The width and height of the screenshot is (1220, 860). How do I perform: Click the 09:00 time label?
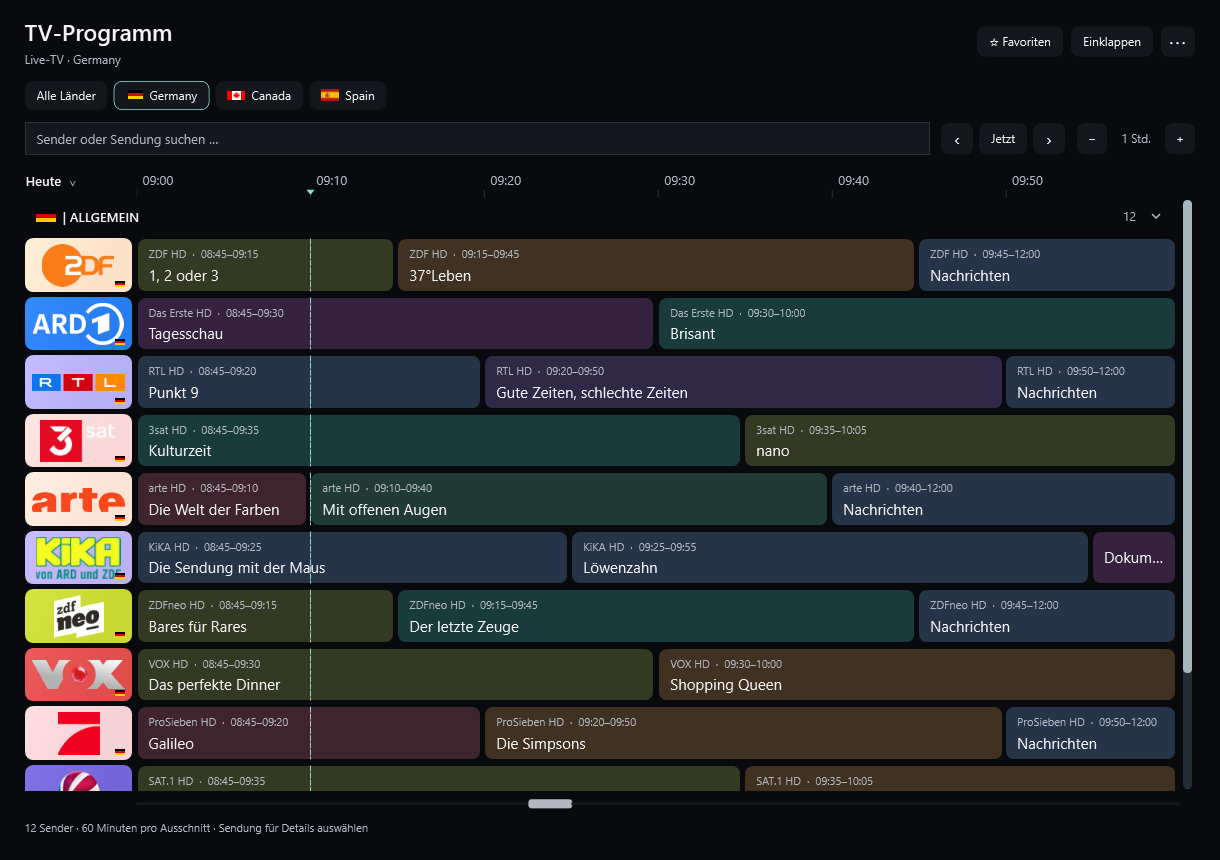pyautogui.click(x=158, y=181)
